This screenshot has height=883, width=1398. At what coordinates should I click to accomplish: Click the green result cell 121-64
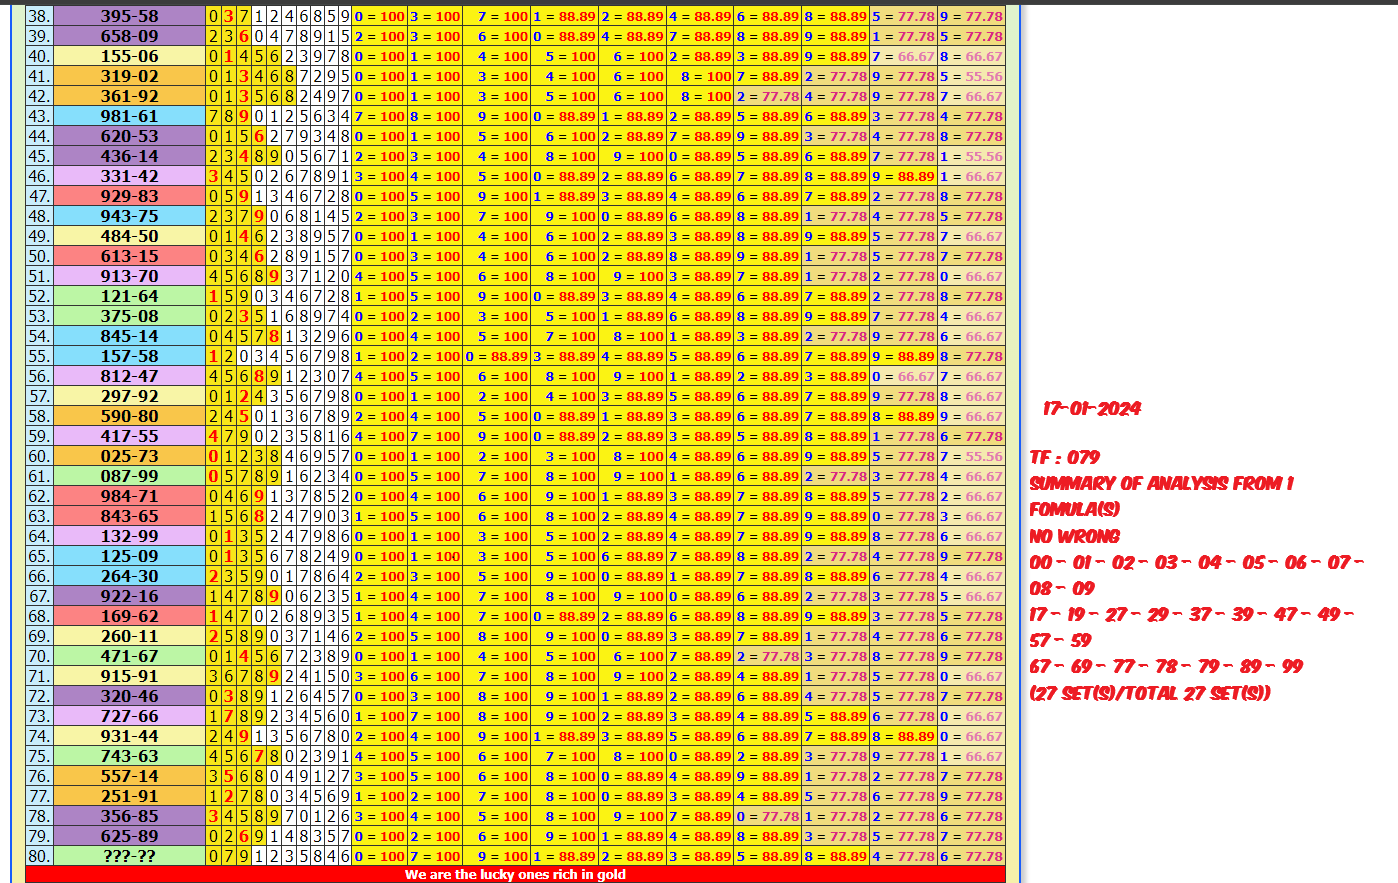click(x=129, y=296)
